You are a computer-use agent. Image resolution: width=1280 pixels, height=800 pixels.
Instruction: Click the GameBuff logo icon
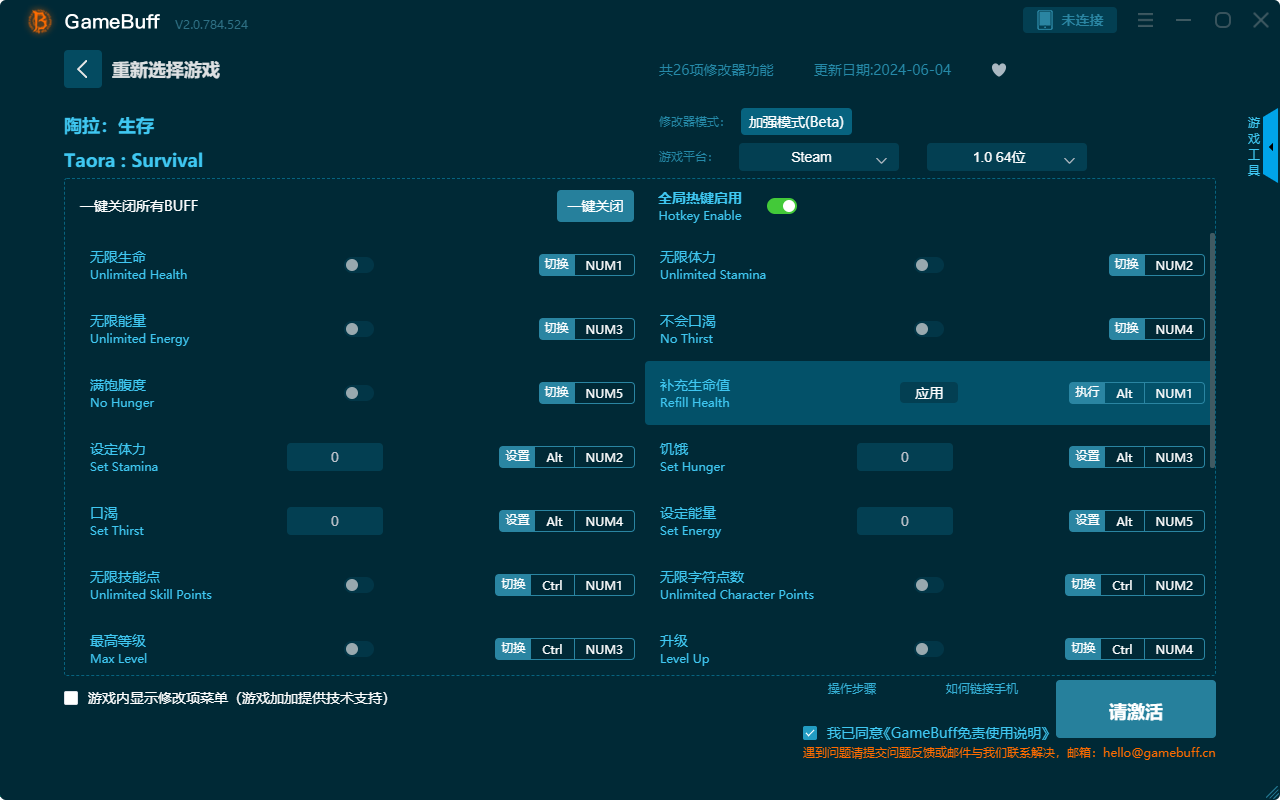pos(40,21)
